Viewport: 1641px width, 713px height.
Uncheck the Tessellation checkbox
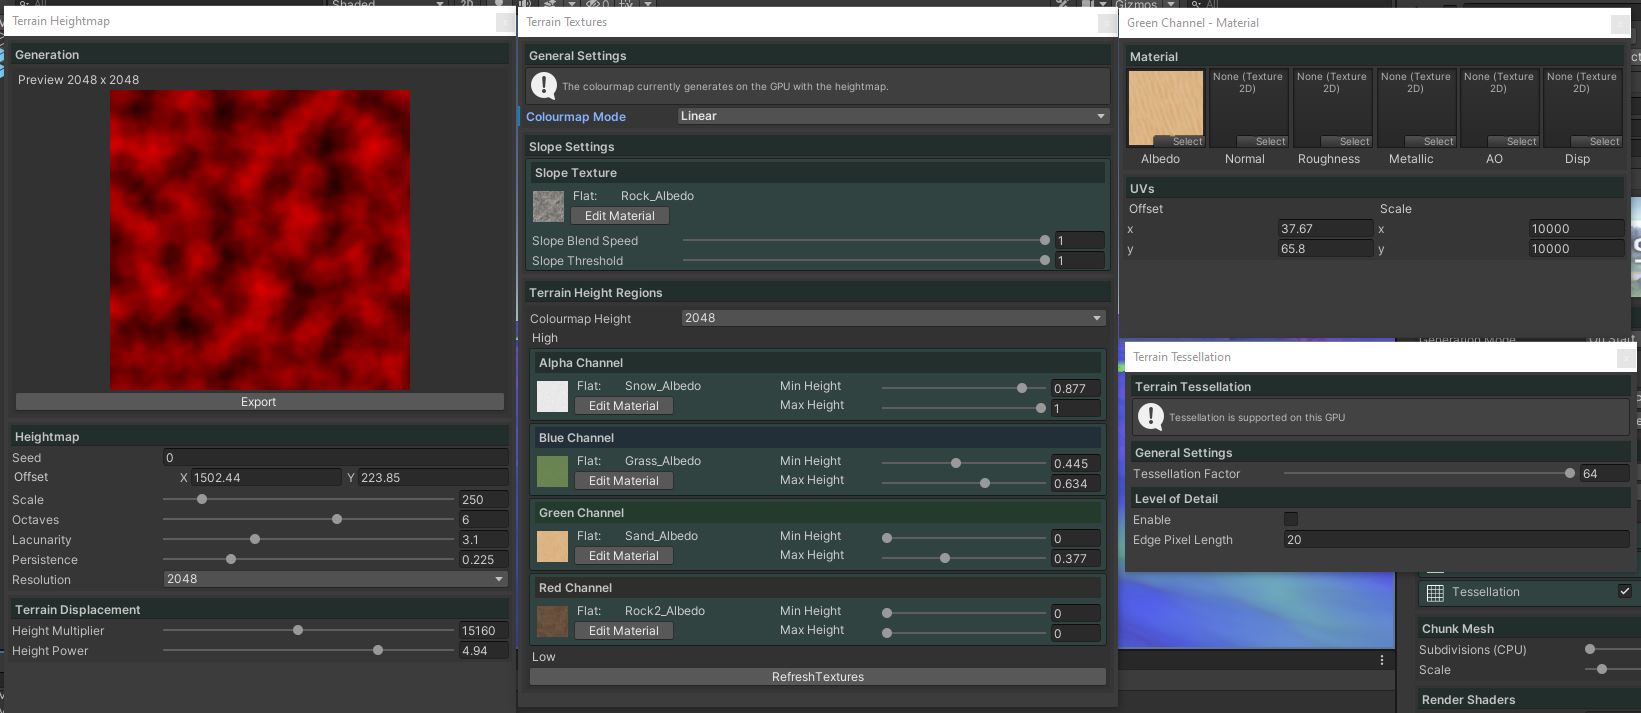1624,592
